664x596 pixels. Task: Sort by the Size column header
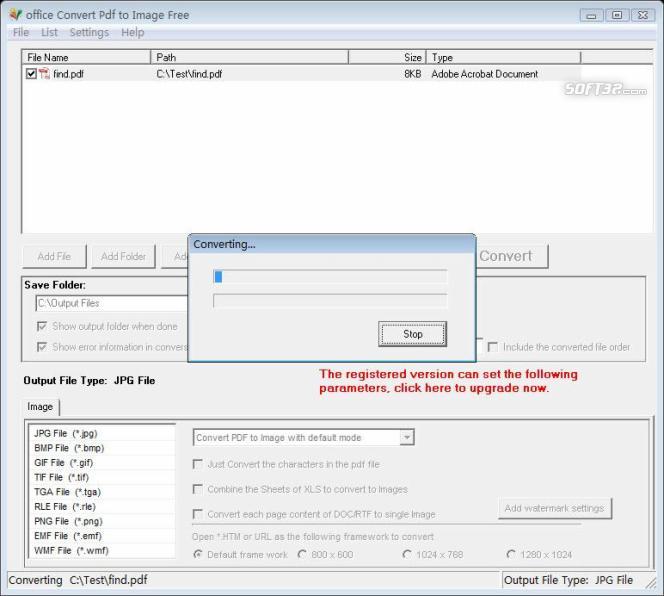click(387, 57)
